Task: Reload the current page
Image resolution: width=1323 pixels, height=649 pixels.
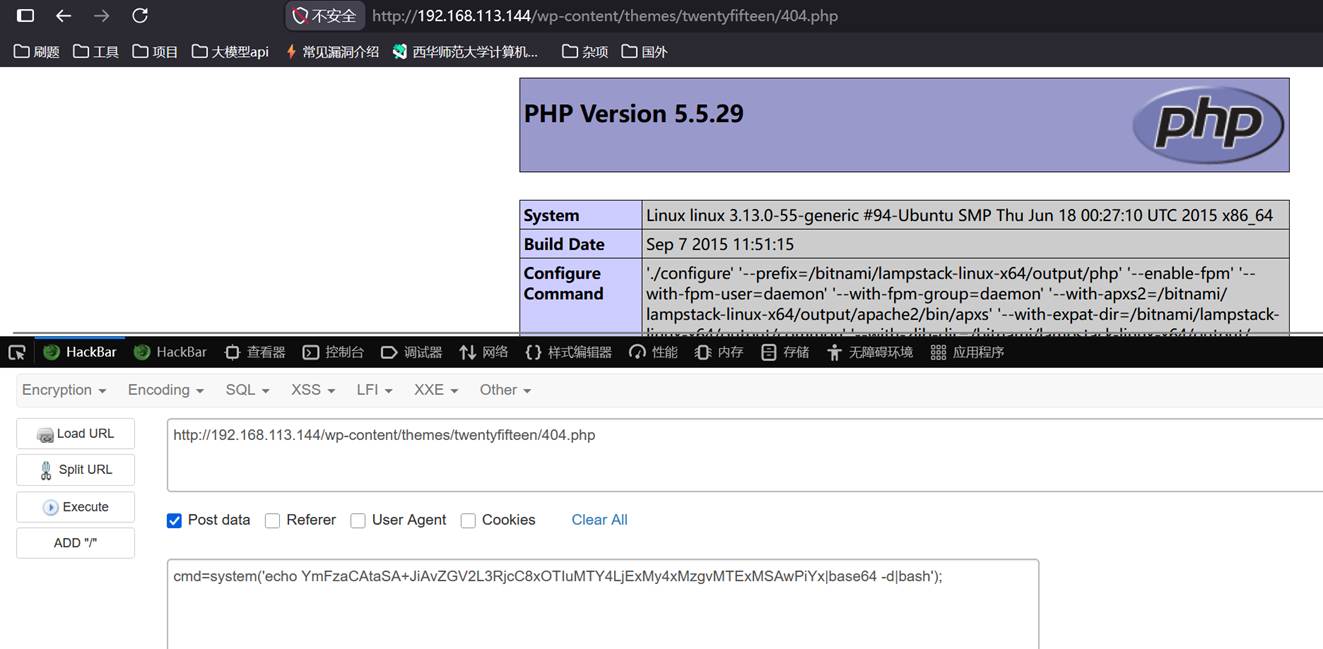Action: tap(140, 16)
